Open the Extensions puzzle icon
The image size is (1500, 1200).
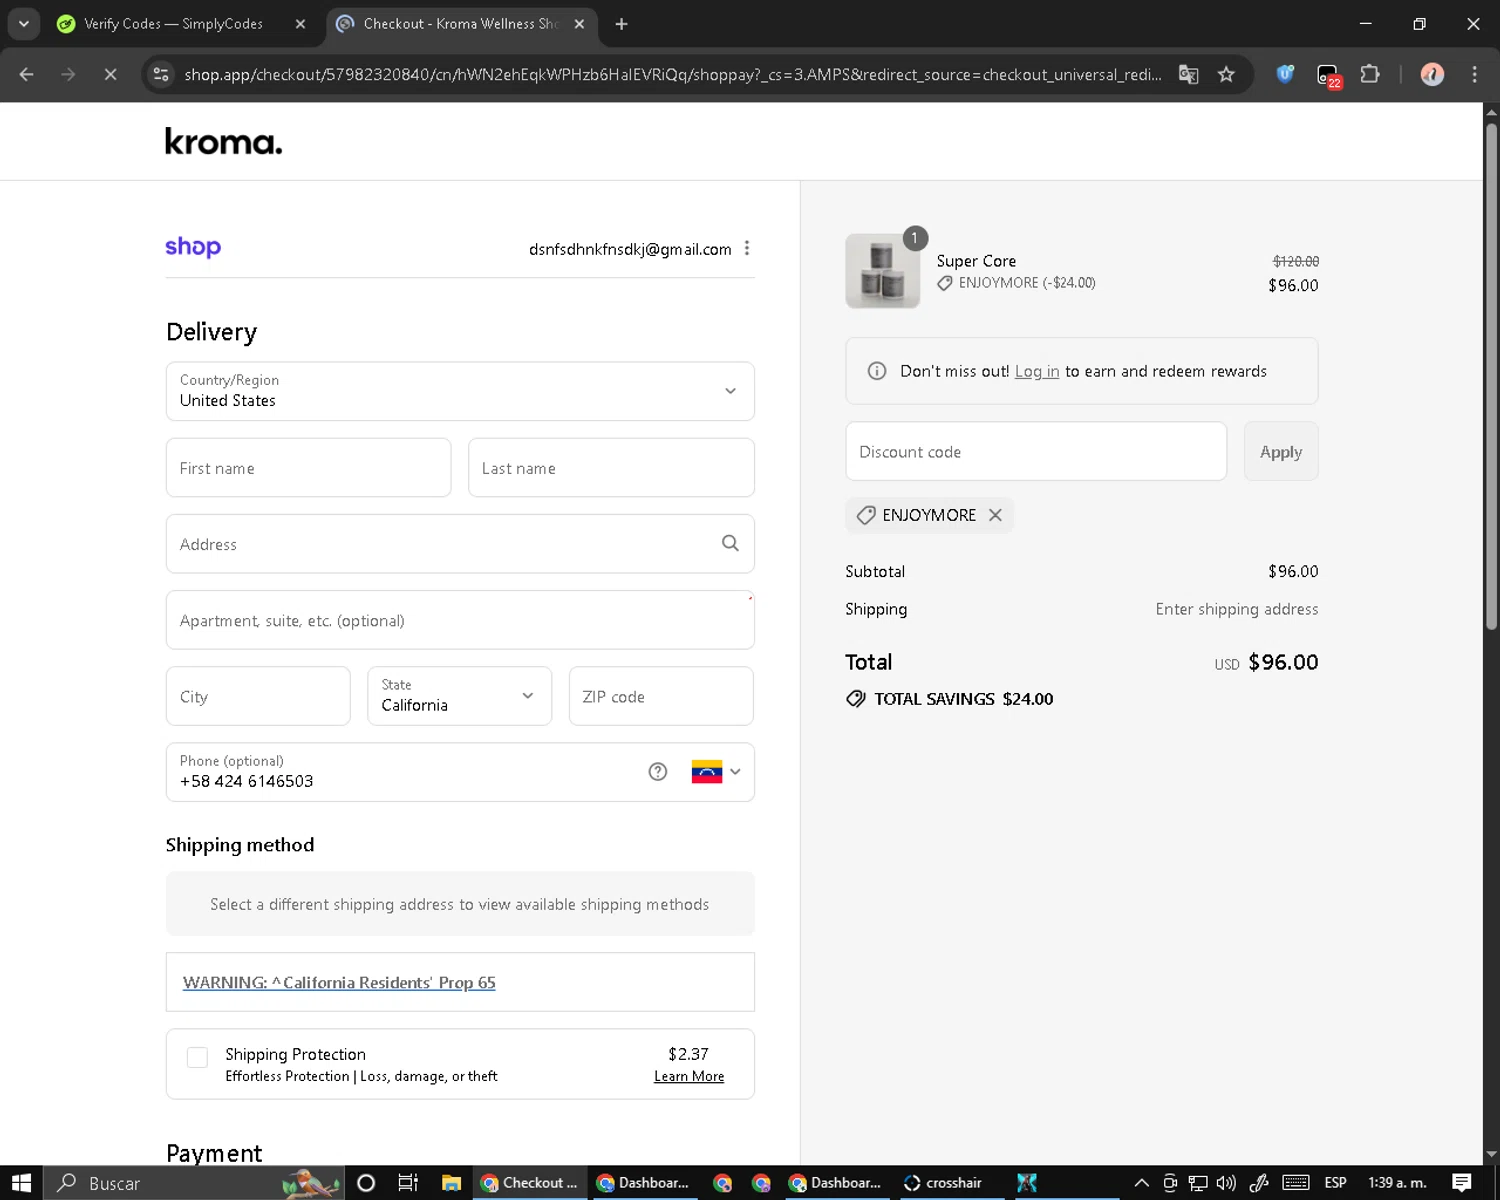click(x=1370, y=73)
